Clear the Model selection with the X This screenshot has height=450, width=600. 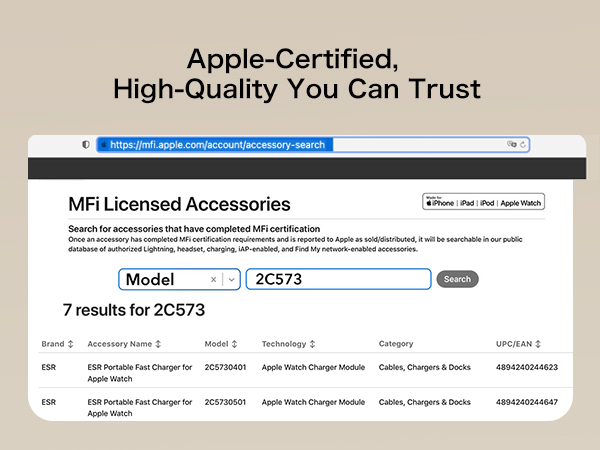tap(213, 280)
